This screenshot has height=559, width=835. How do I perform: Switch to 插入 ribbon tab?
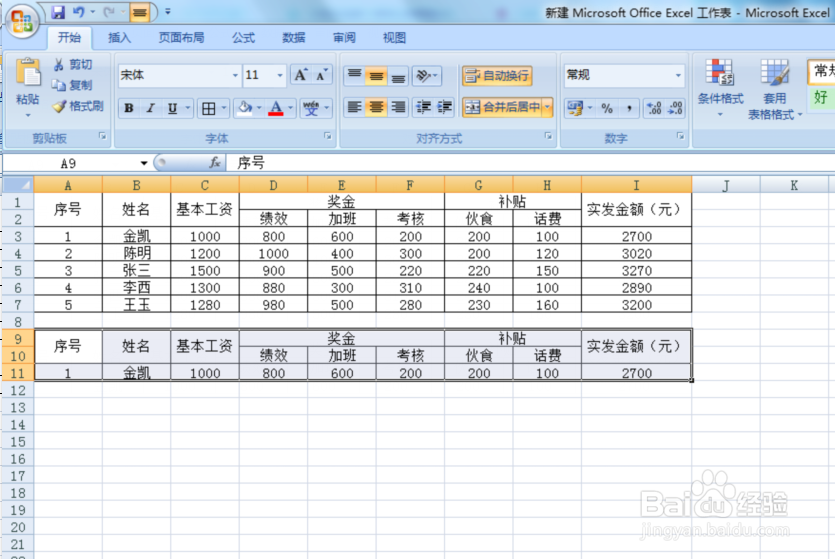[119, 37]
